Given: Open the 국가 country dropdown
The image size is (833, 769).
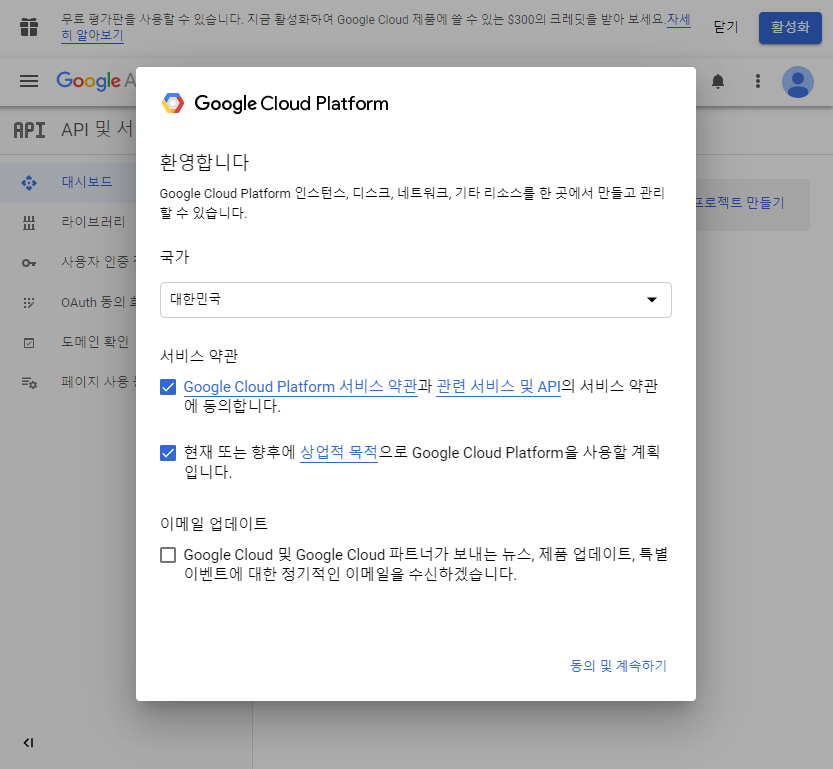Looking at the screenshot, I should coord(415,299).
